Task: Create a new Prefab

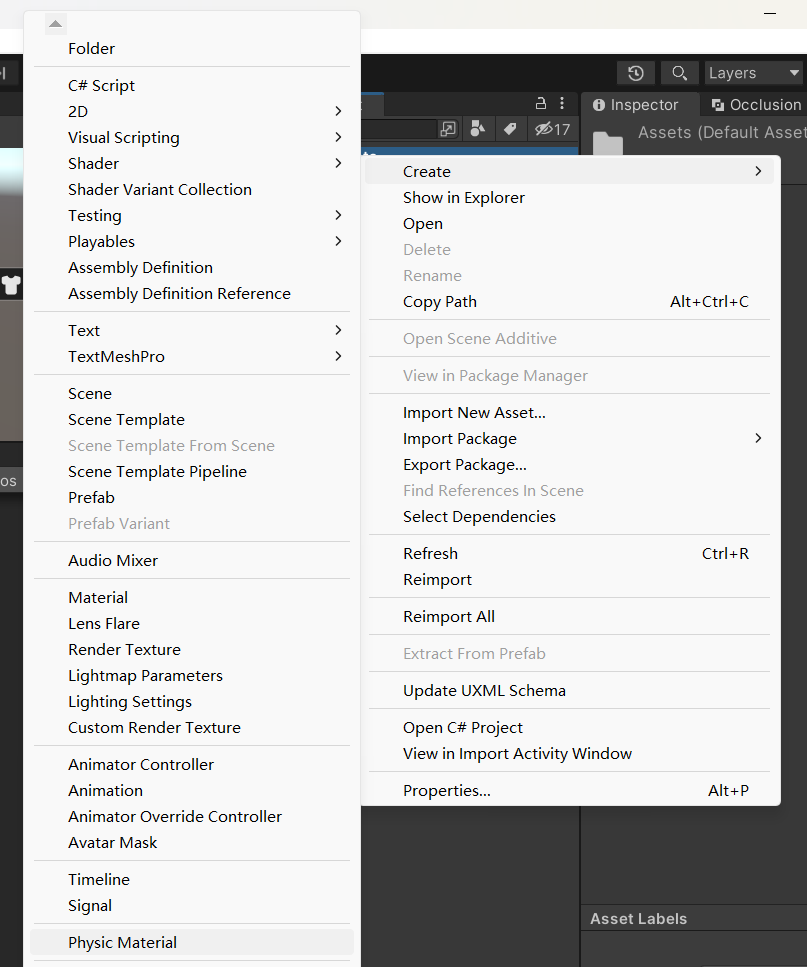Action: click(192, 497)
